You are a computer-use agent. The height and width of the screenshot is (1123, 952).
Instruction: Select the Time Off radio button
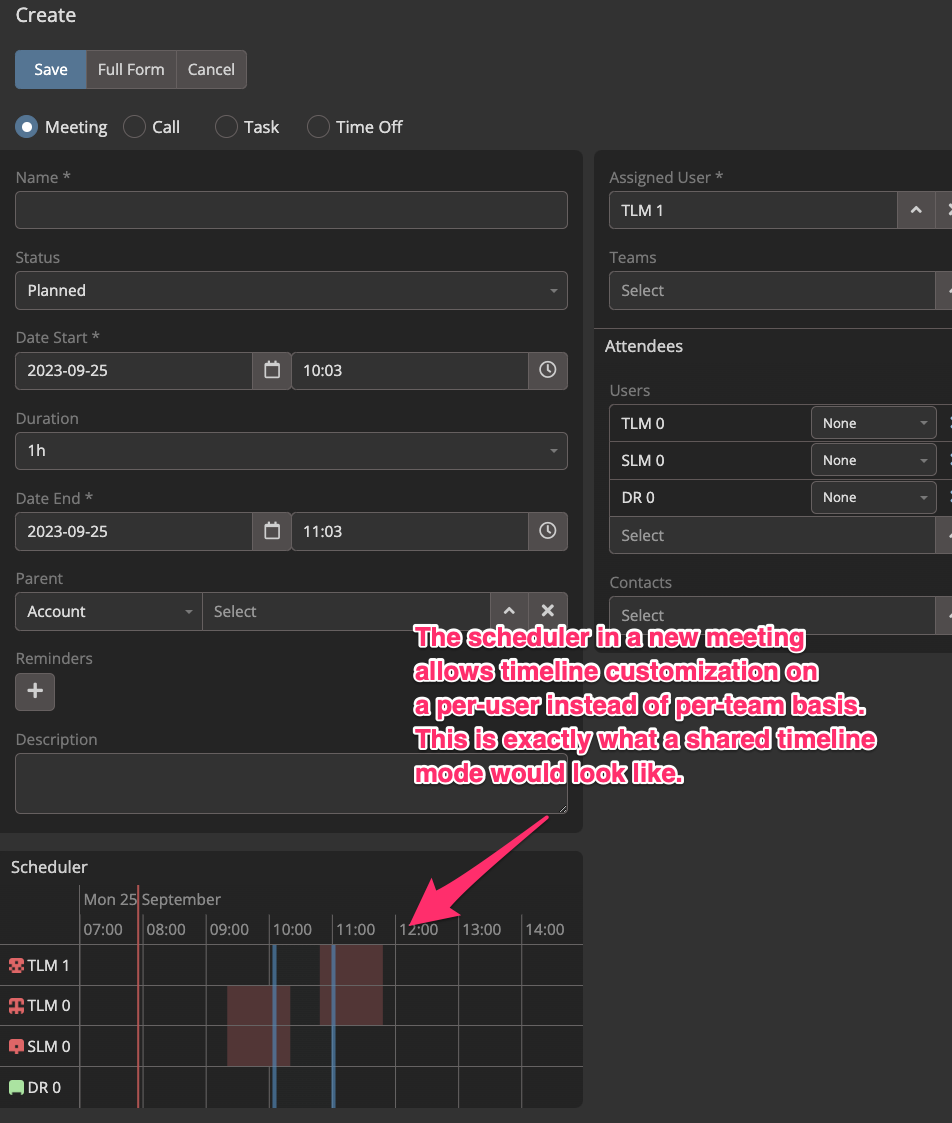tap(318, 127)
